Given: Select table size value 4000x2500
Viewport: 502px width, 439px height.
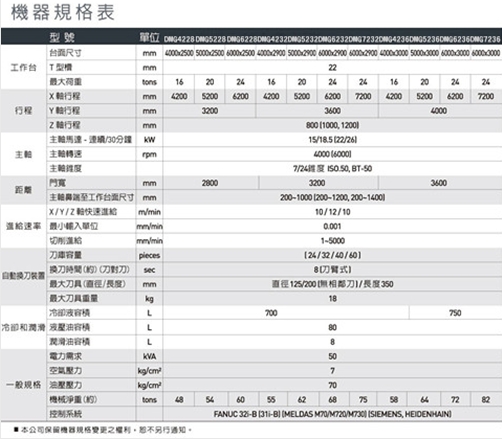Looking at the screenshot, I should click(x=179, y=53).
